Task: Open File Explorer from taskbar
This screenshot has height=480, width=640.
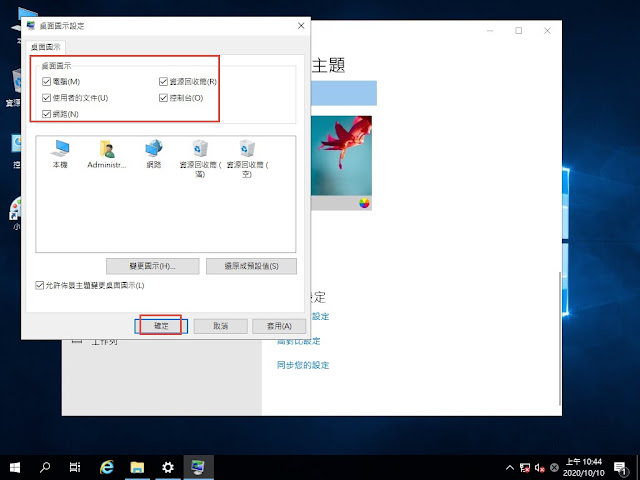Action: pos(137,467)
